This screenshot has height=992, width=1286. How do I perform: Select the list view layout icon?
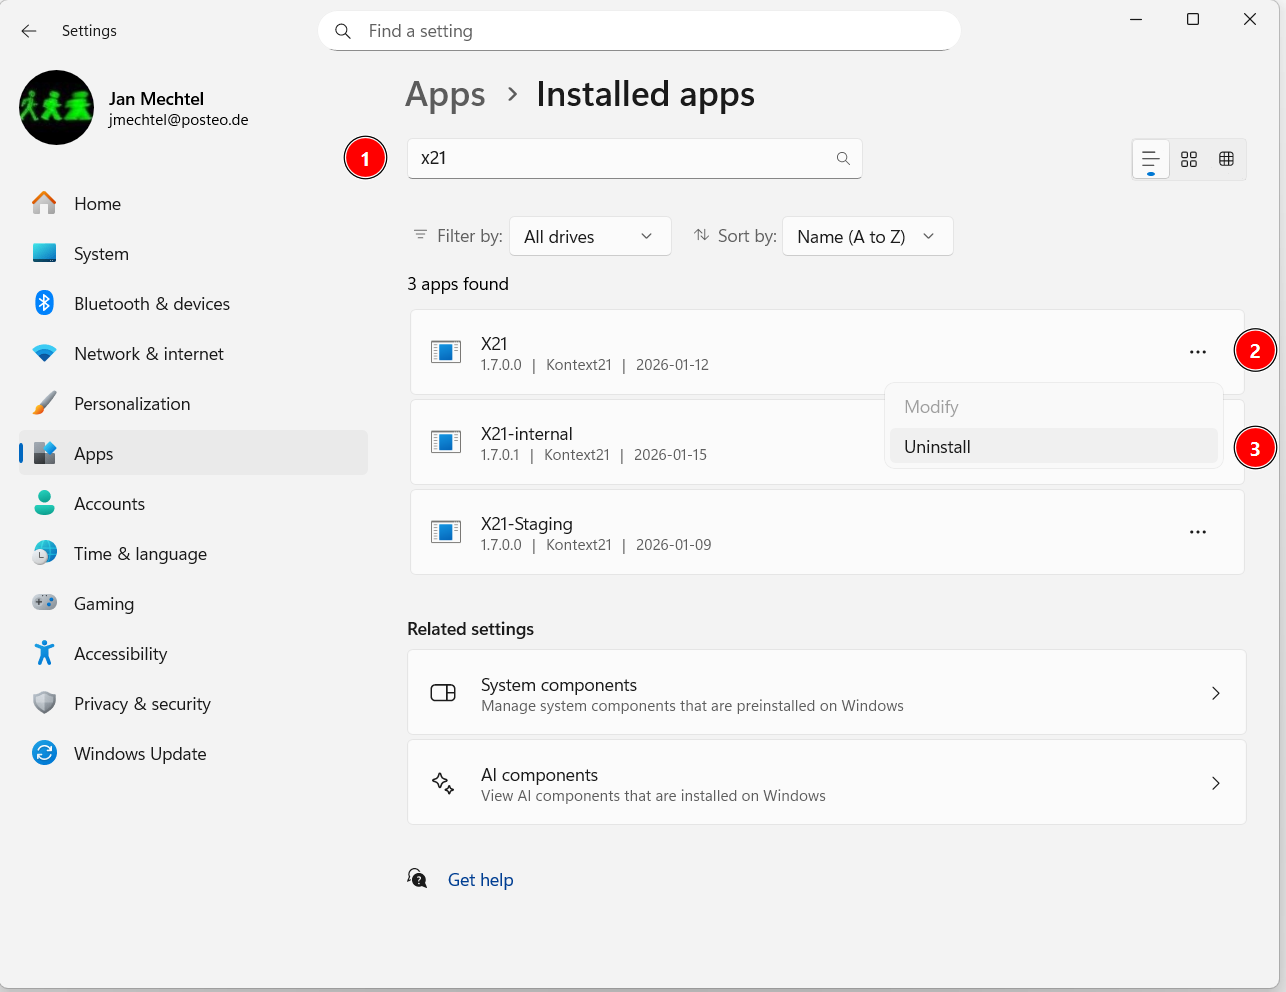pyautogui.click(x=1150, y=159)
